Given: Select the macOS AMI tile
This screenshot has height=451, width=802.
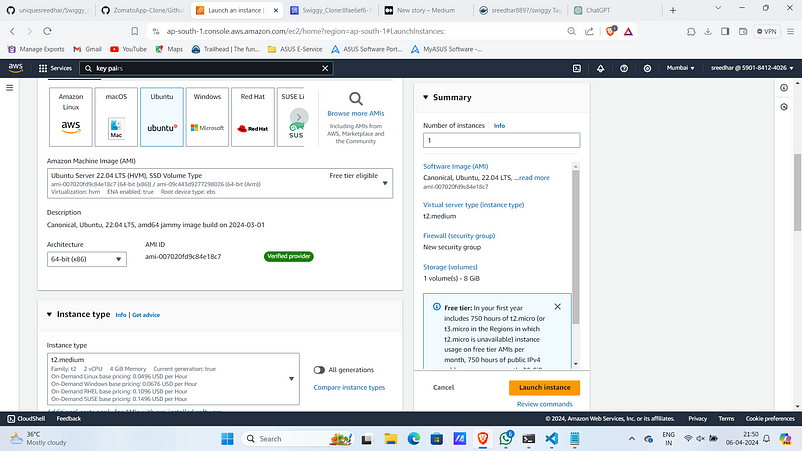Looking at the screenshot, I should click(x=116, y=117).
